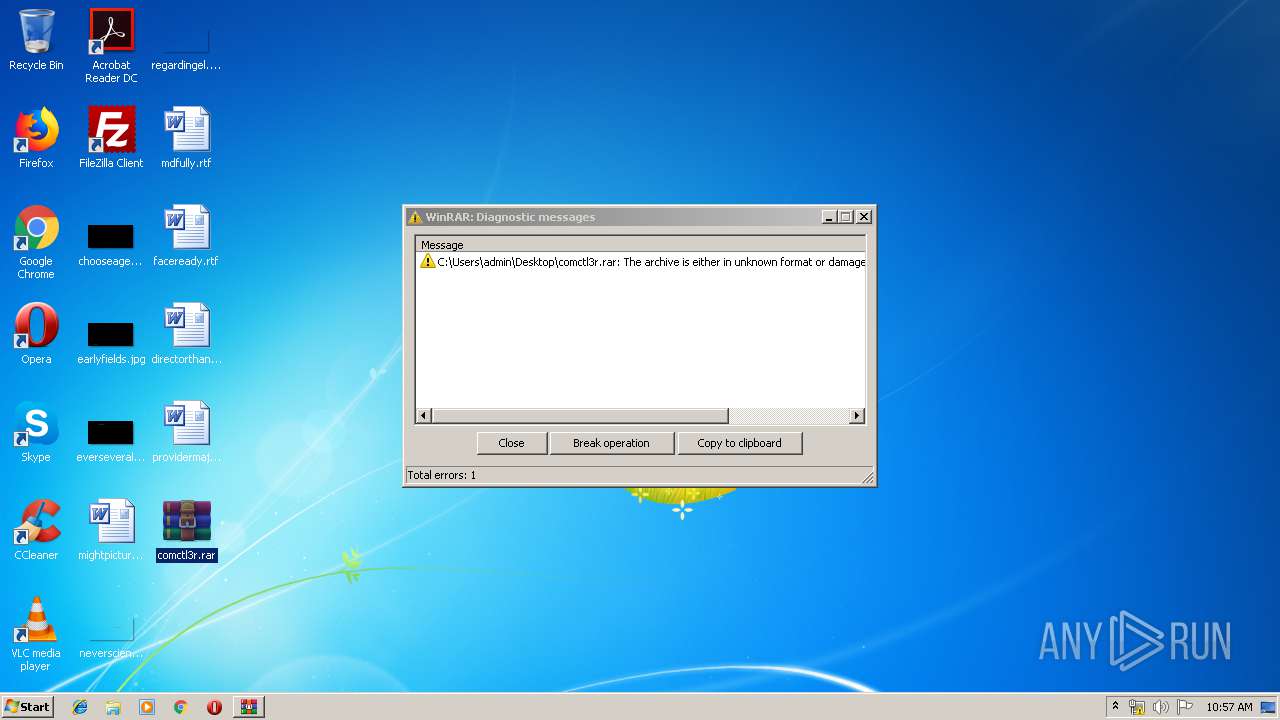Click the horizontal scrollbar left arrow

click(424, 416)
